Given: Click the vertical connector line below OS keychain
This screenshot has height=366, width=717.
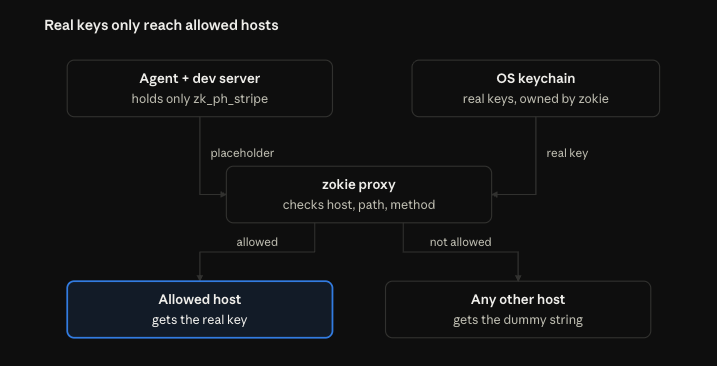Looking at the screenshot, I should tap(536, 156).
